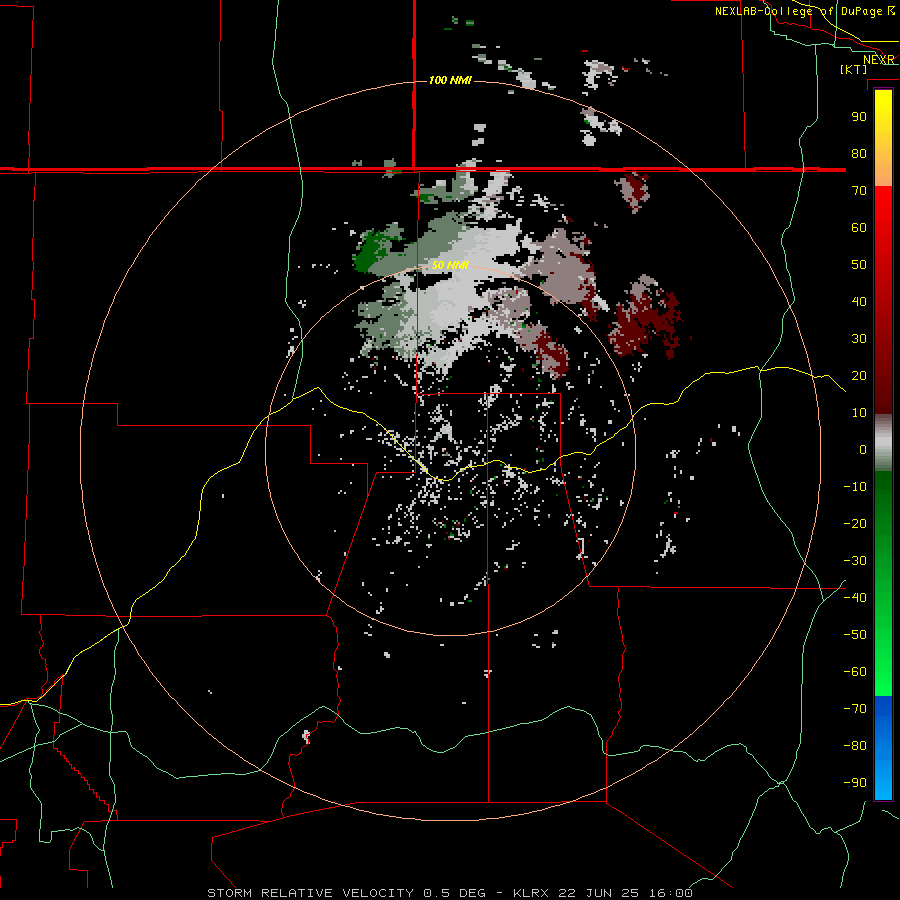Click the -60 value on the velocity scale
Image resolution: width=900 pixels, height=900 pixels.
pyautogui.click(x=855, y=672)
